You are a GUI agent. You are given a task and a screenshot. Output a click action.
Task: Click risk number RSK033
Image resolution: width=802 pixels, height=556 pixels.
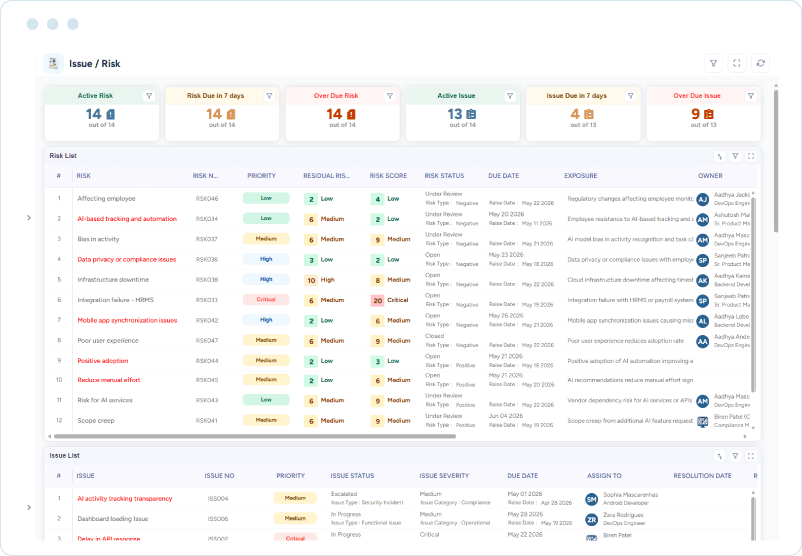click(x=207, y=300)
